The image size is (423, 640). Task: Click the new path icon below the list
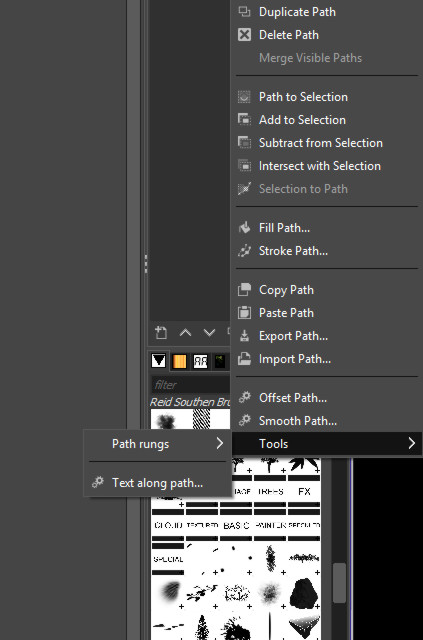click(161, 333)
